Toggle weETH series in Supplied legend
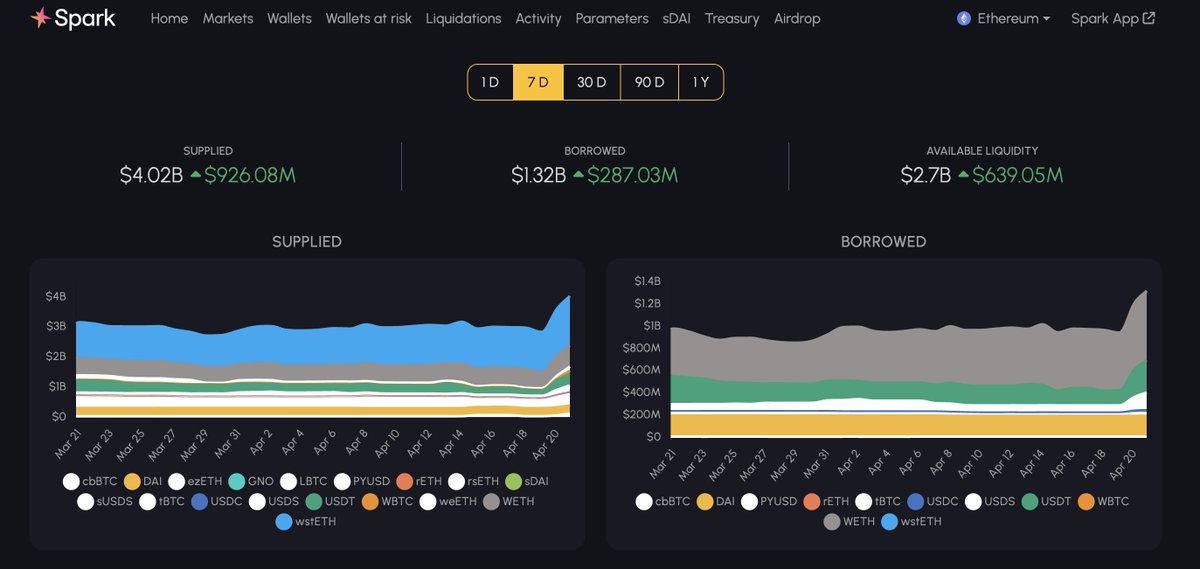Viewport: 1200px width, 569px height. coord(448,501)
